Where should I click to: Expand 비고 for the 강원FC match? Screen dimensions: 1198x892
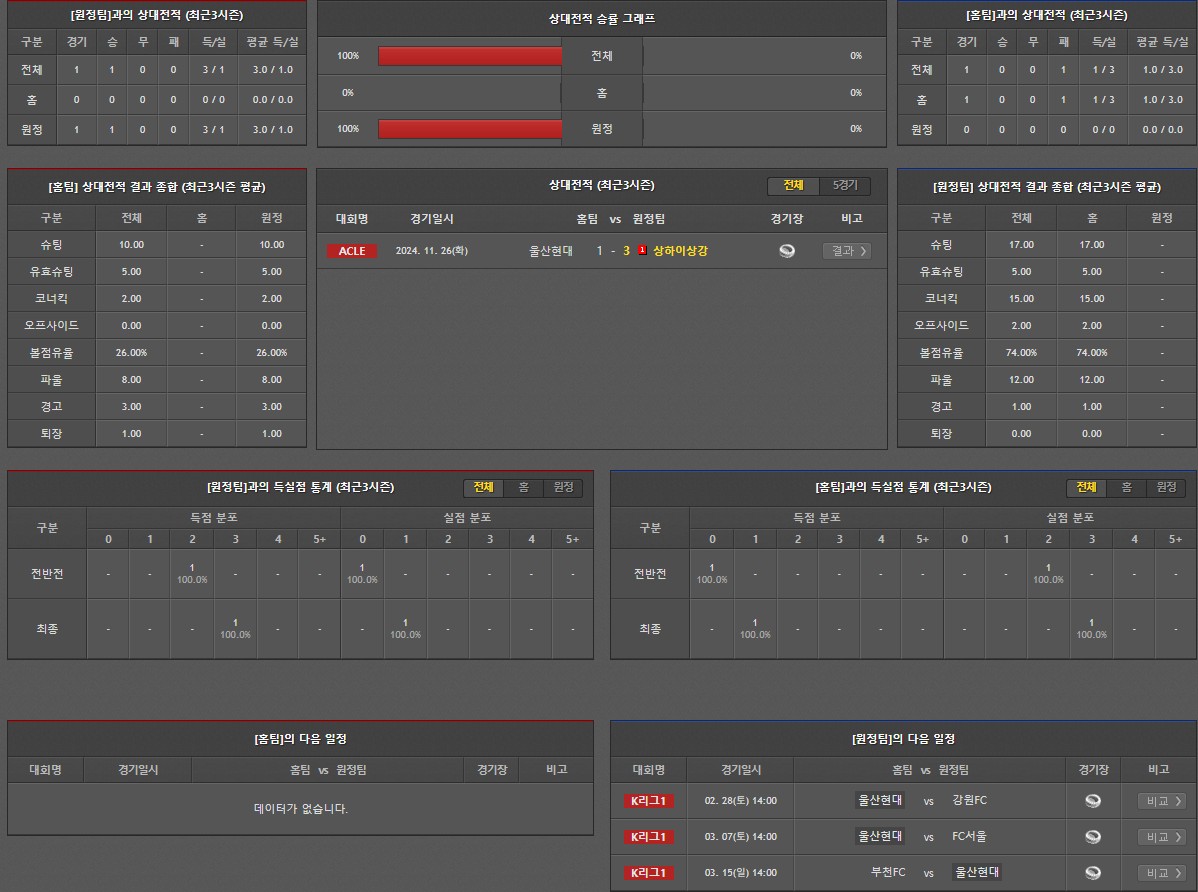[1162, 801]
